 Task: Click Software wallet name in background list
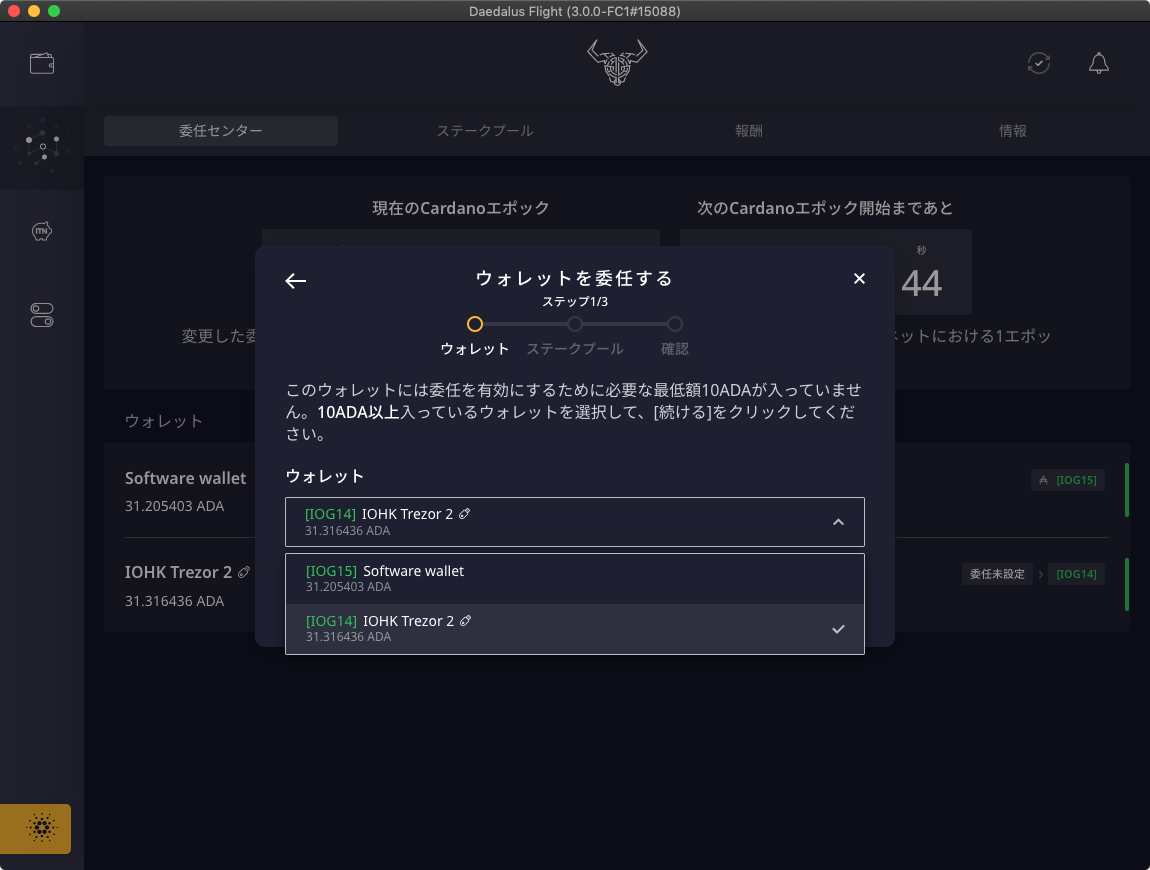click(186, 478)
